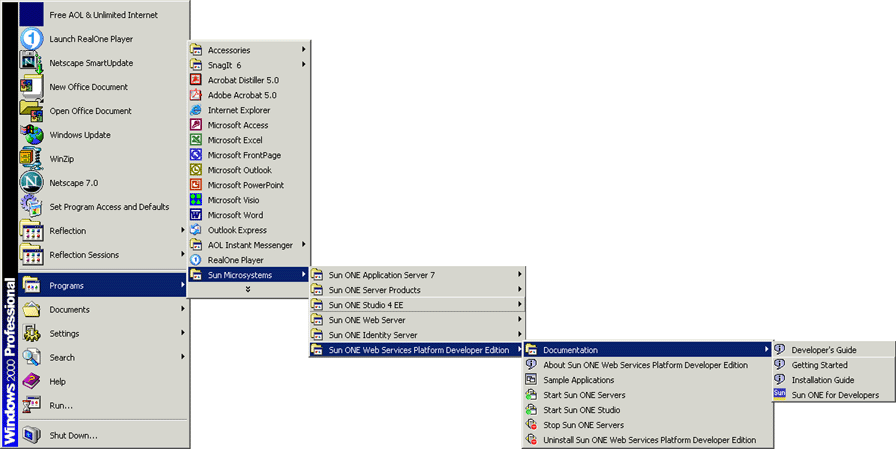Expand the Reflection Sessions submenu arrow

(183, 254)
